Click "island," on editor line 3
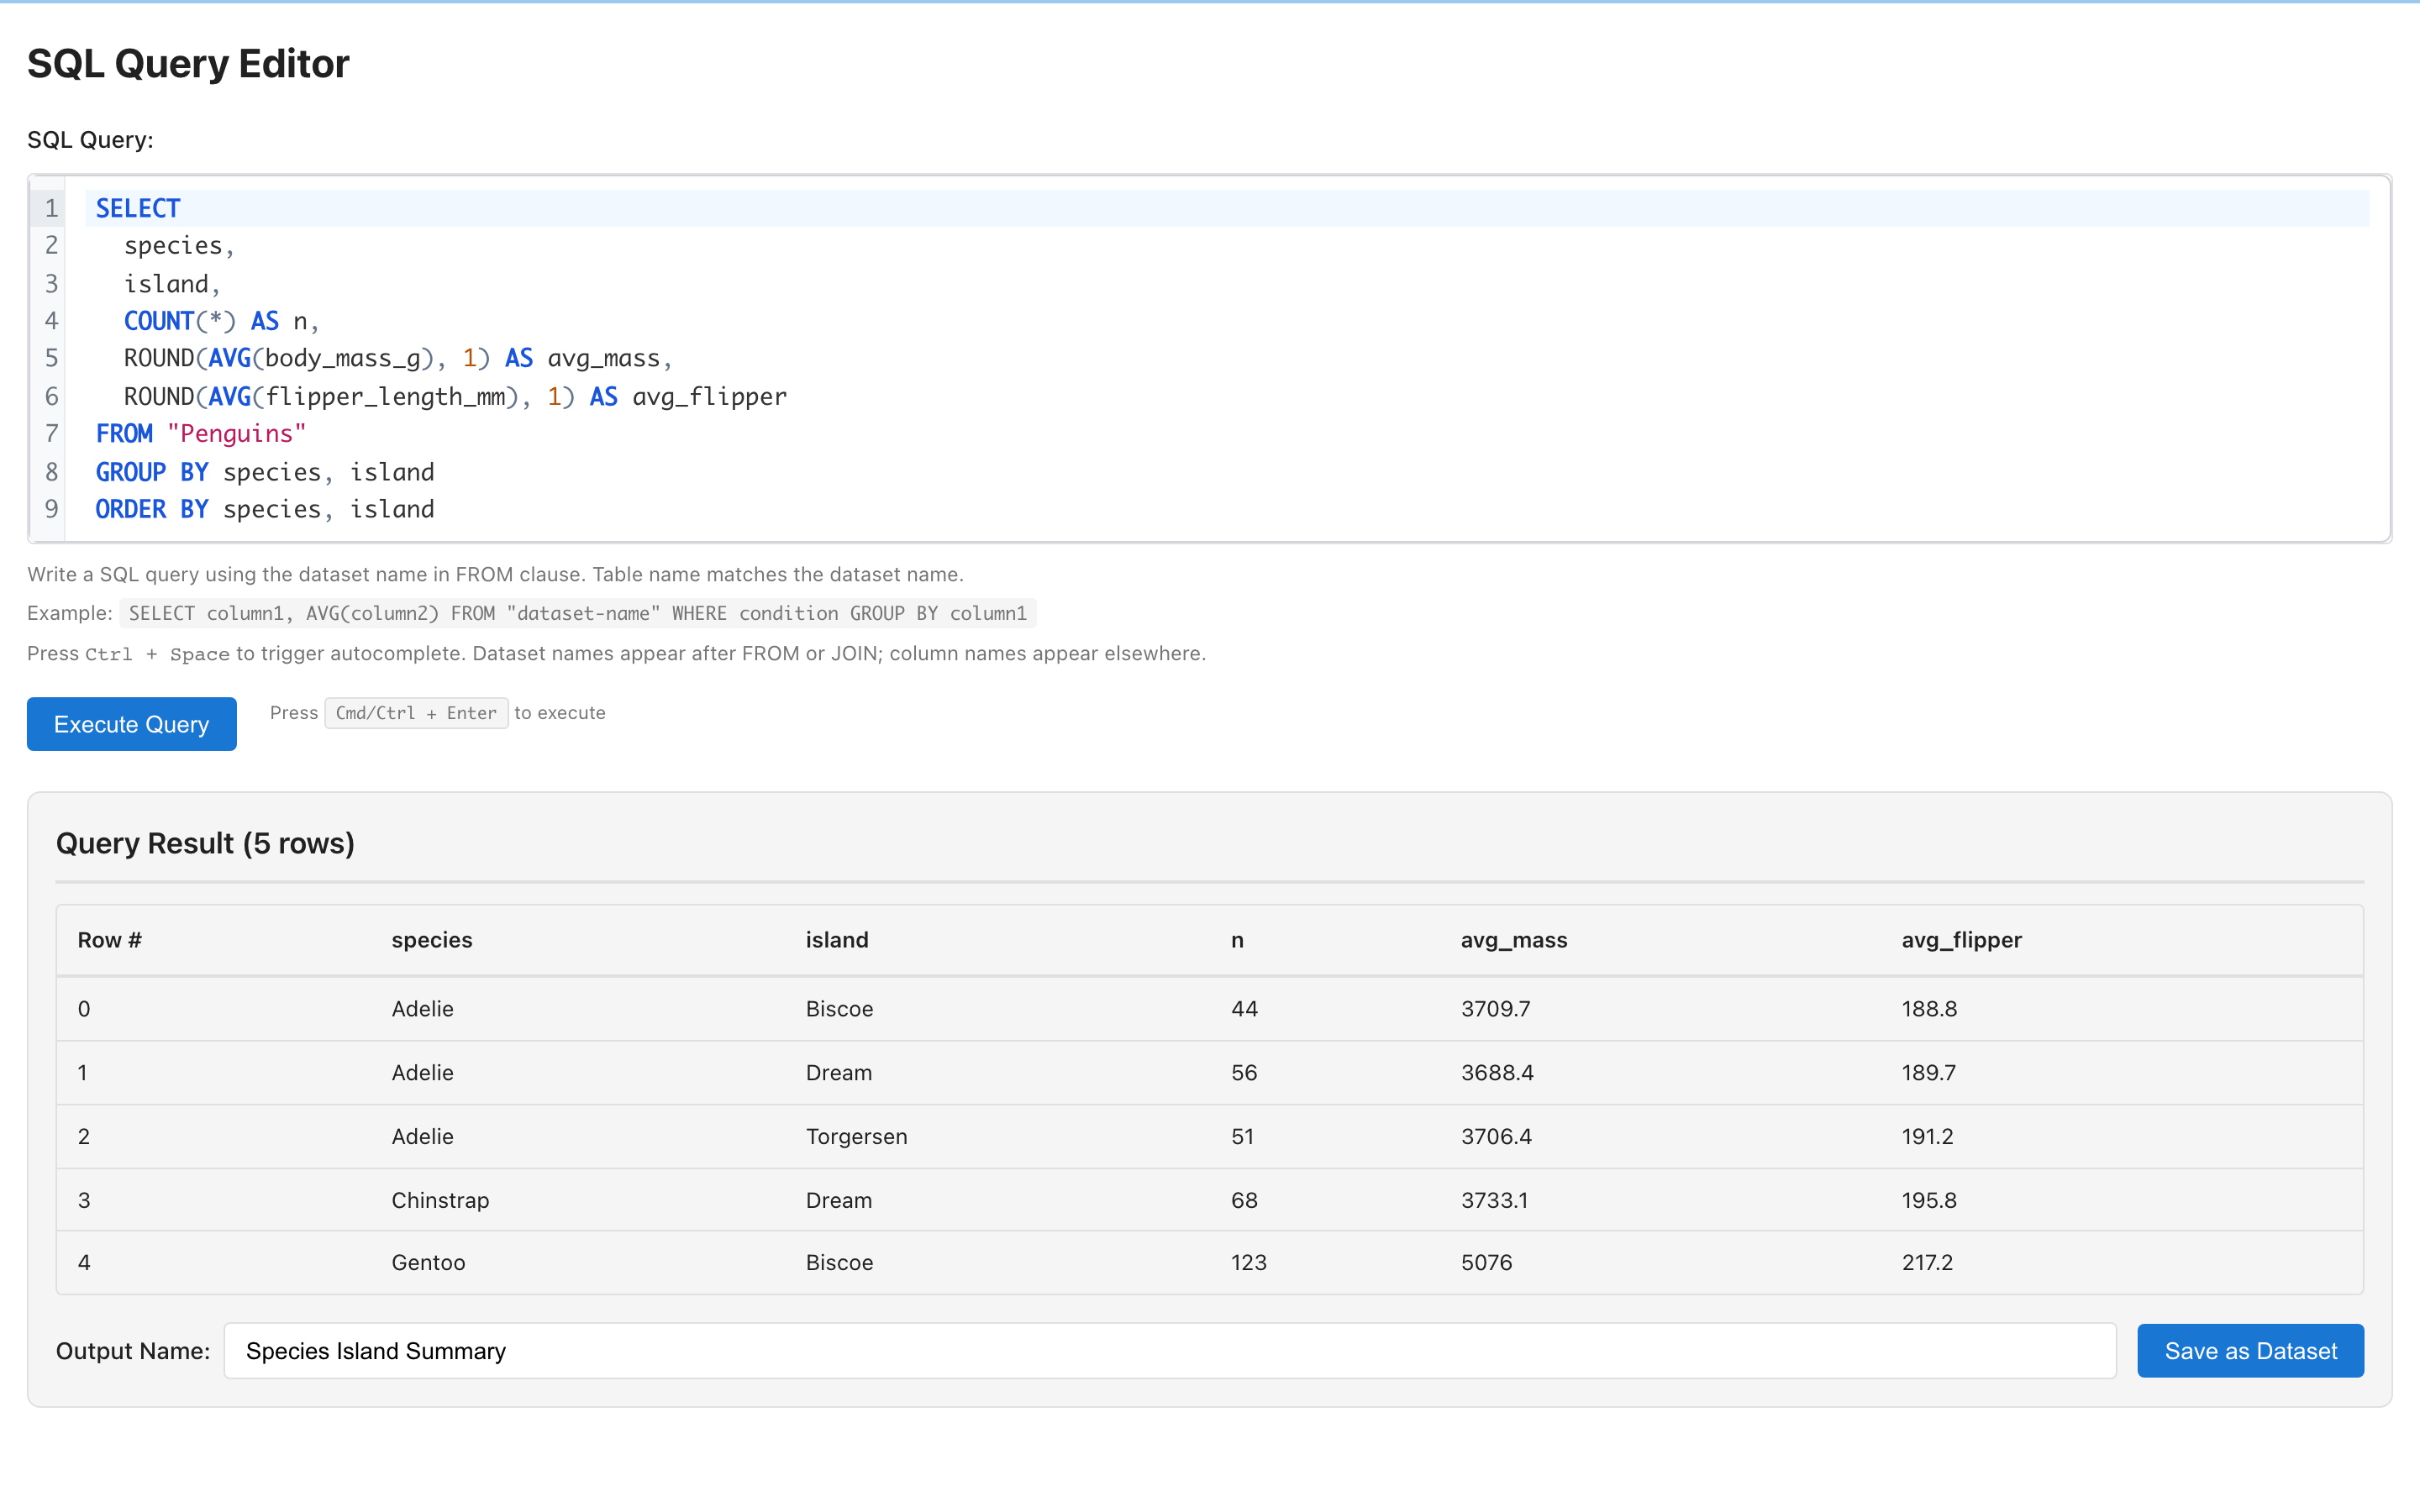 (x=172, y=284)
